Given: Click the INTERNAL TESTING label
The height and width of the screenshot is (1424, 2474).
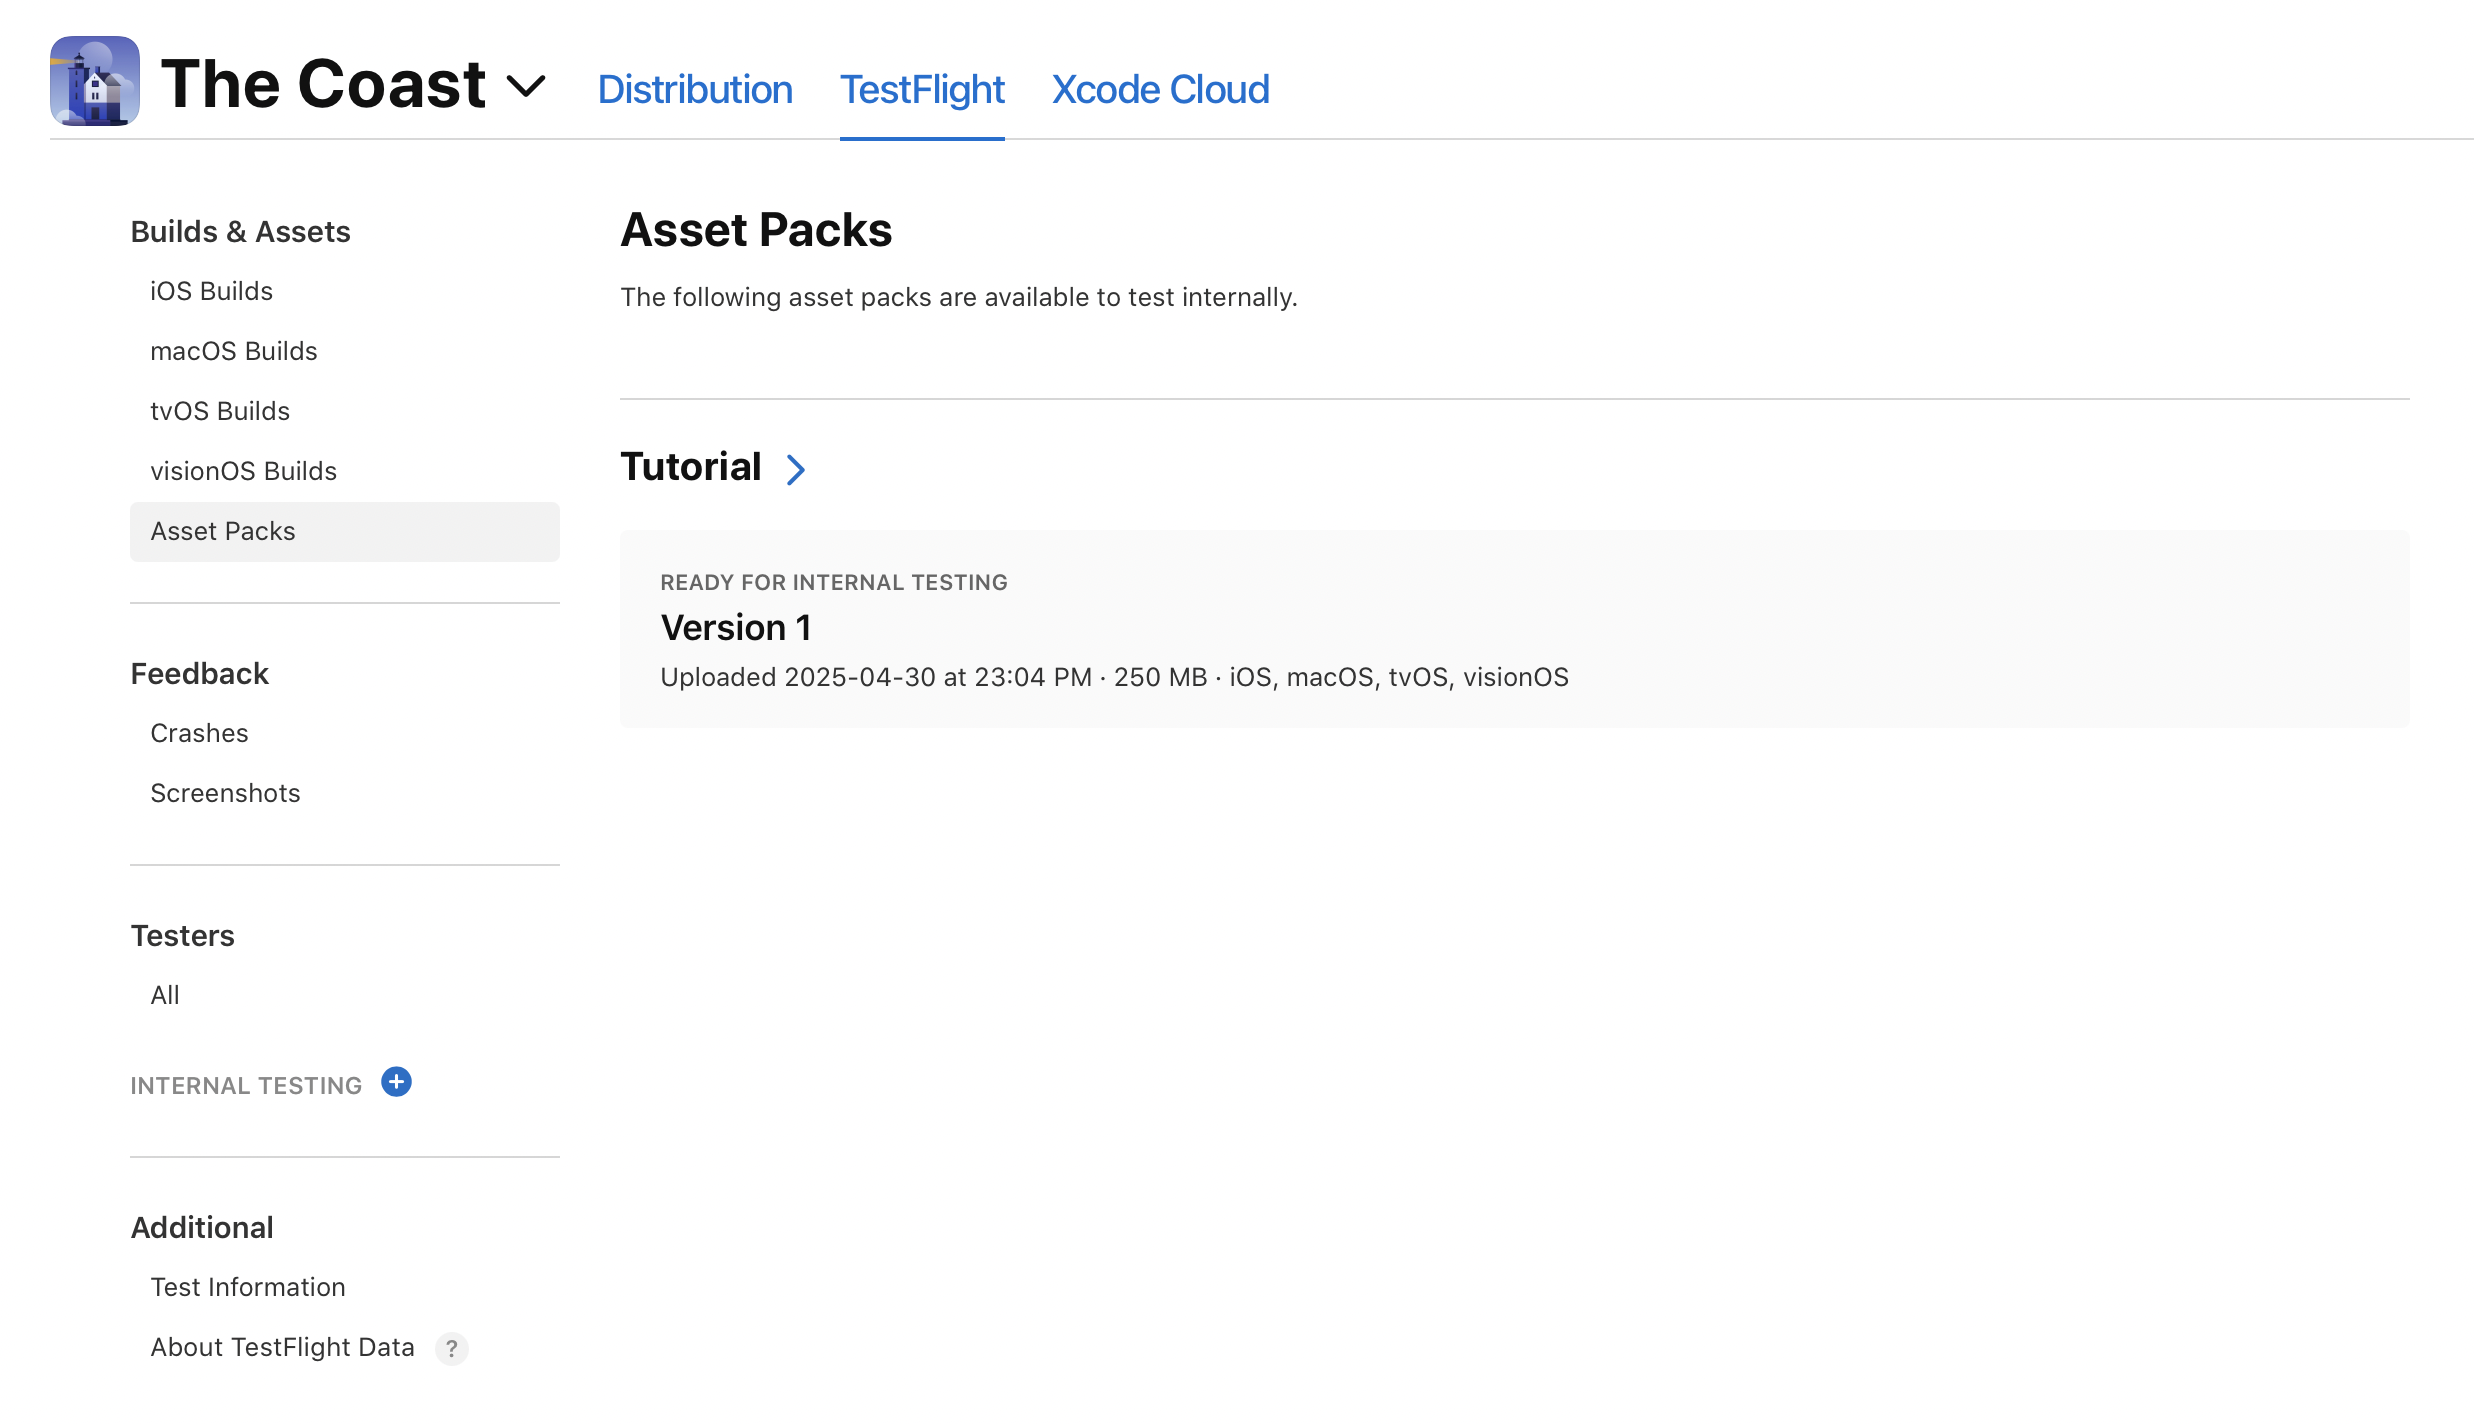Looking at the screenshot, I should coord(246,1085).
